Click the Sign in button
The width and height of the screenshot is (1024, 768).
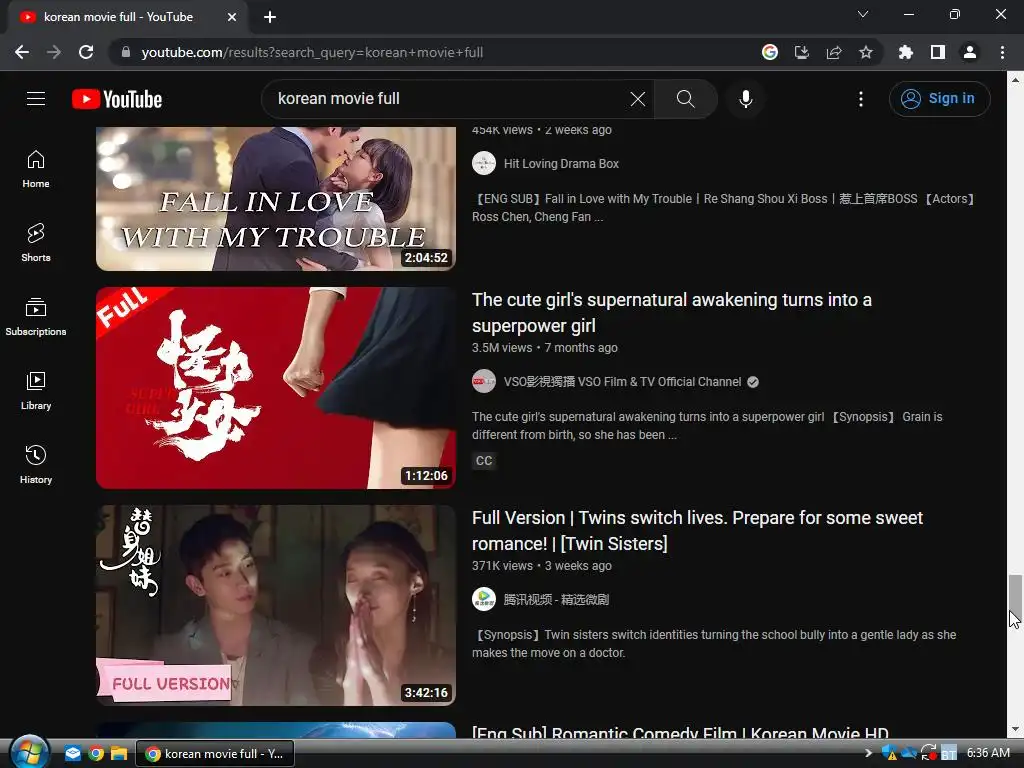tap(940, 99)
